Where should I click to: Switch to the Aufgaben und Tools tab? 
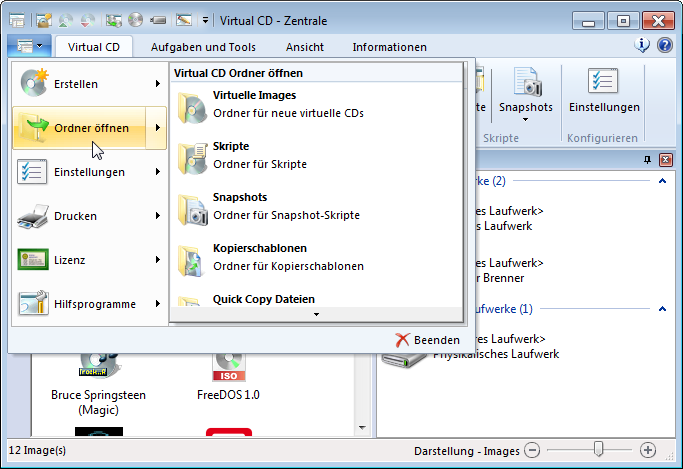click(203, 47)
